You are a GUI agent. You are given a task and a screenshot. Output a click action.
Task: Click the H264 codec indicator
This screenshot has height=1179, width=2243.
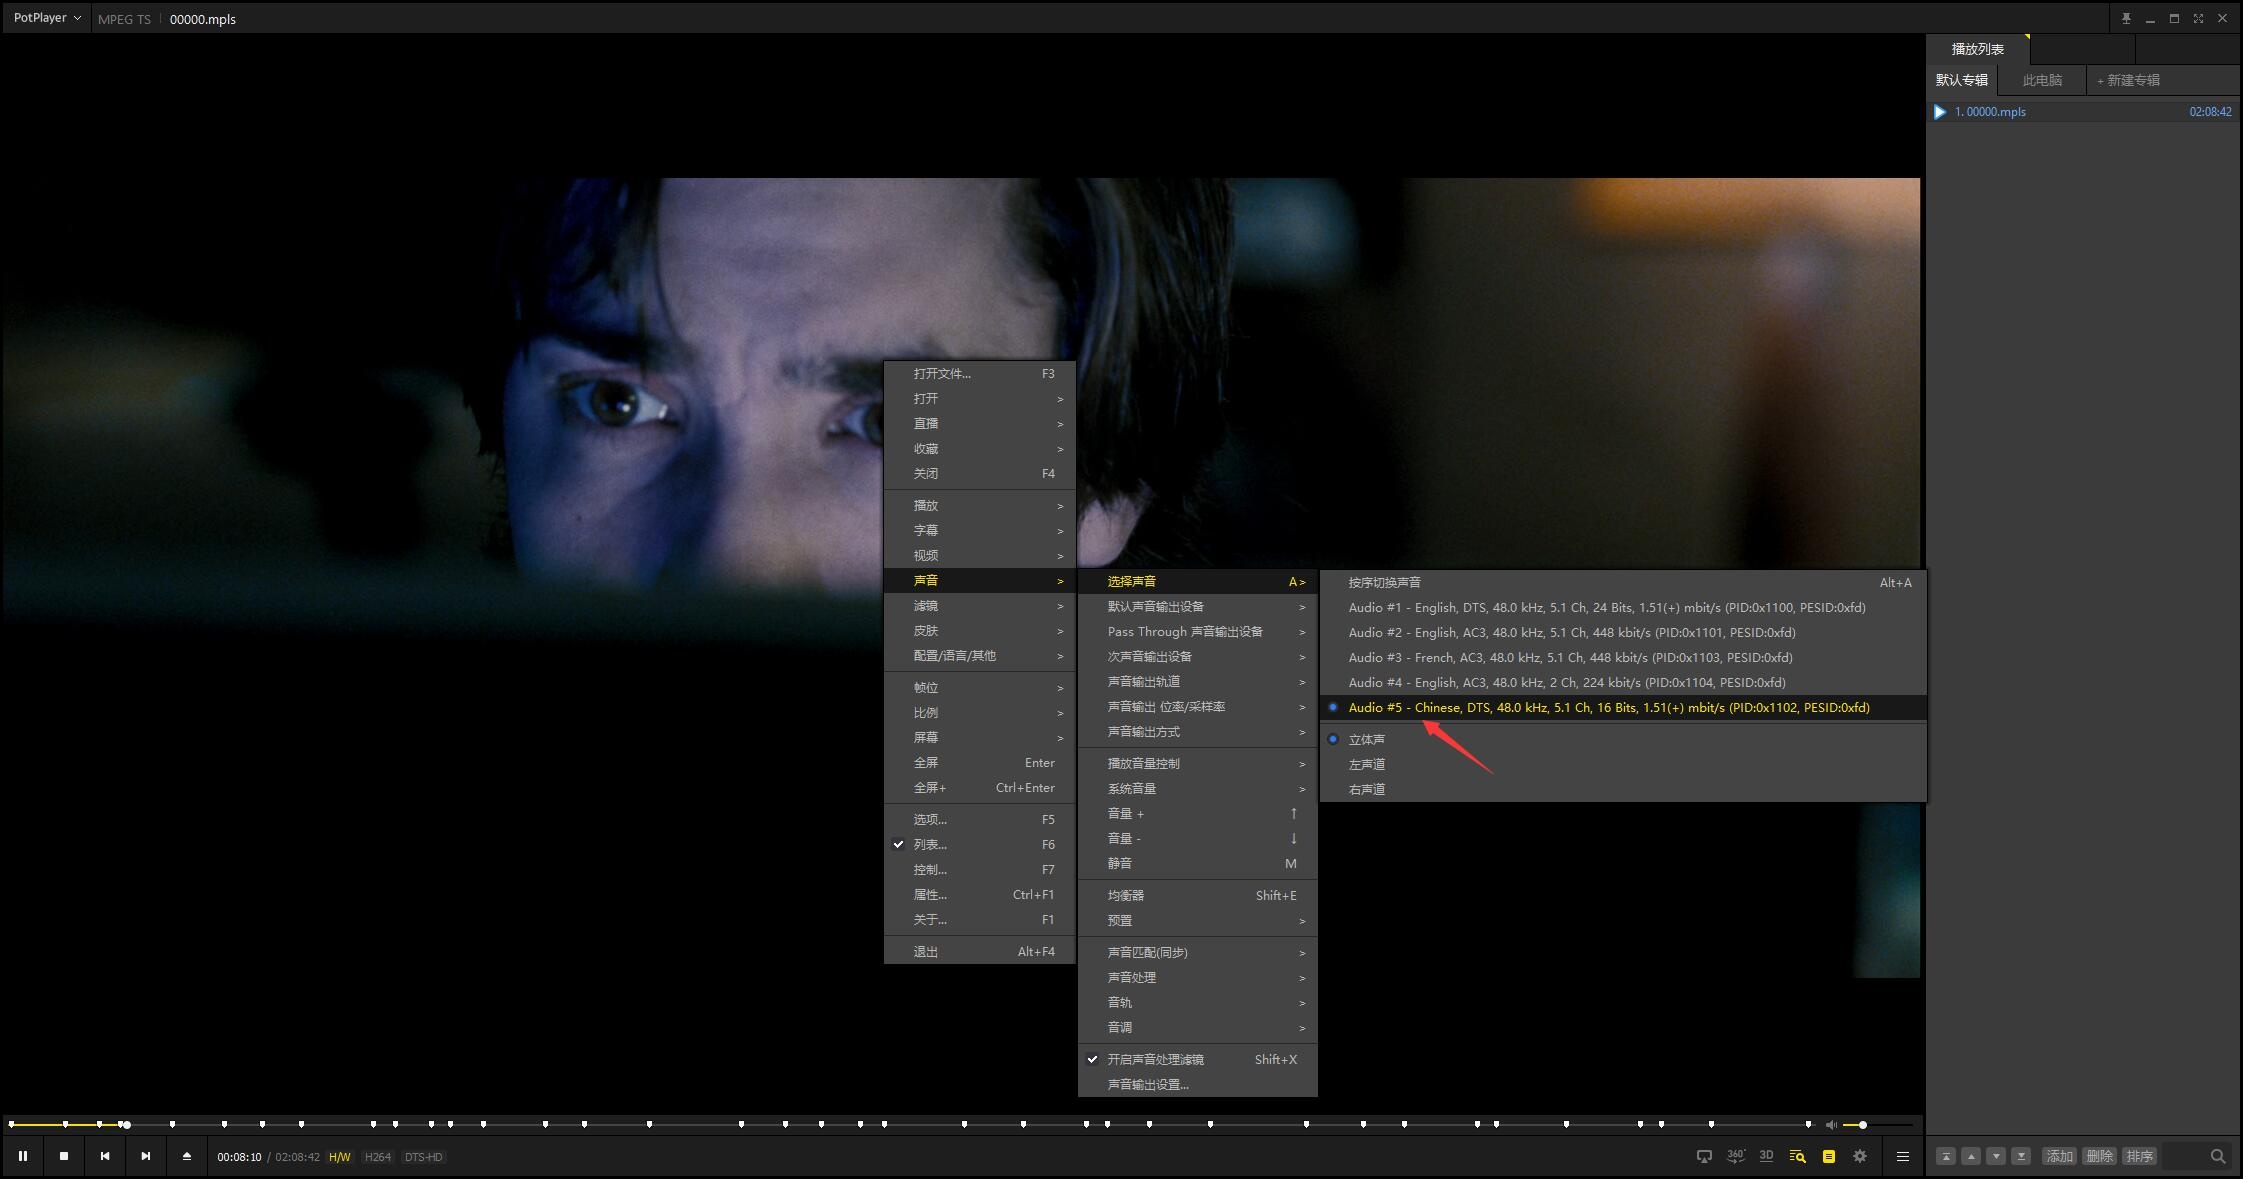377,1157
